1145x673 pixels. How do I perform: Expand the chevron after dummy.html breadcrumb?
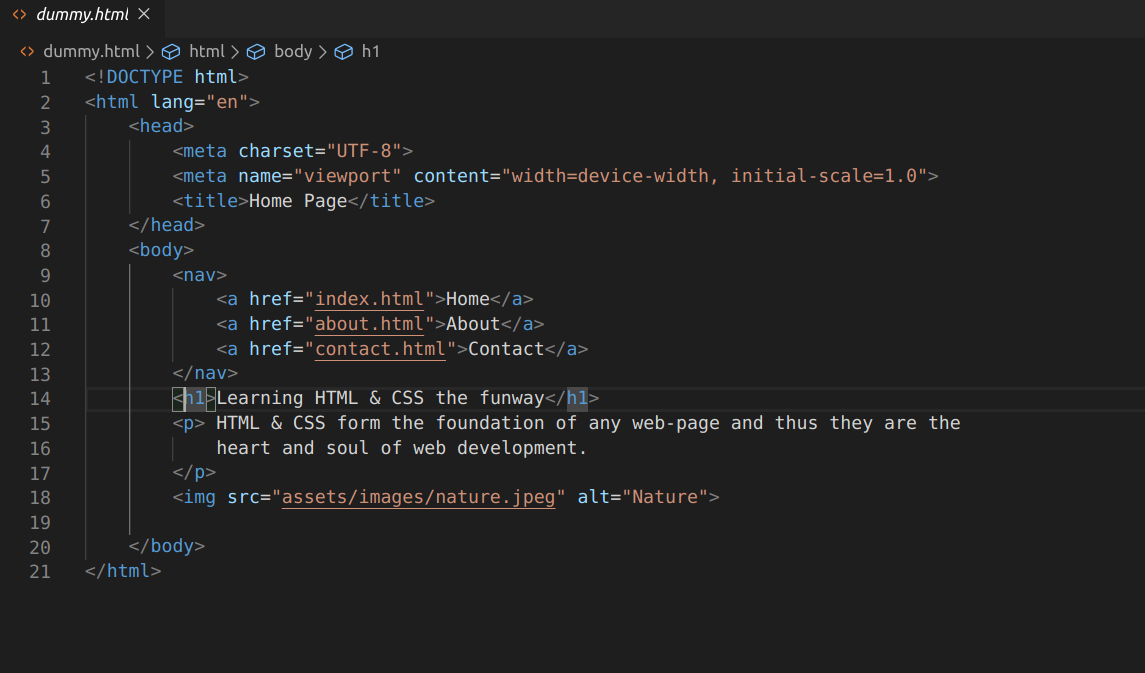tap(150, 52)
